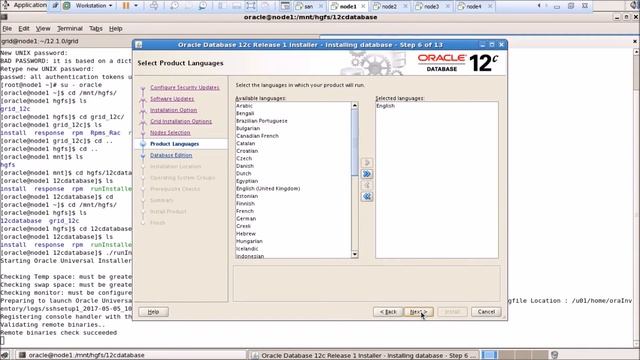Select Bengali in available languages
Viewport: 640px width, 360px height.
(293, 113)
